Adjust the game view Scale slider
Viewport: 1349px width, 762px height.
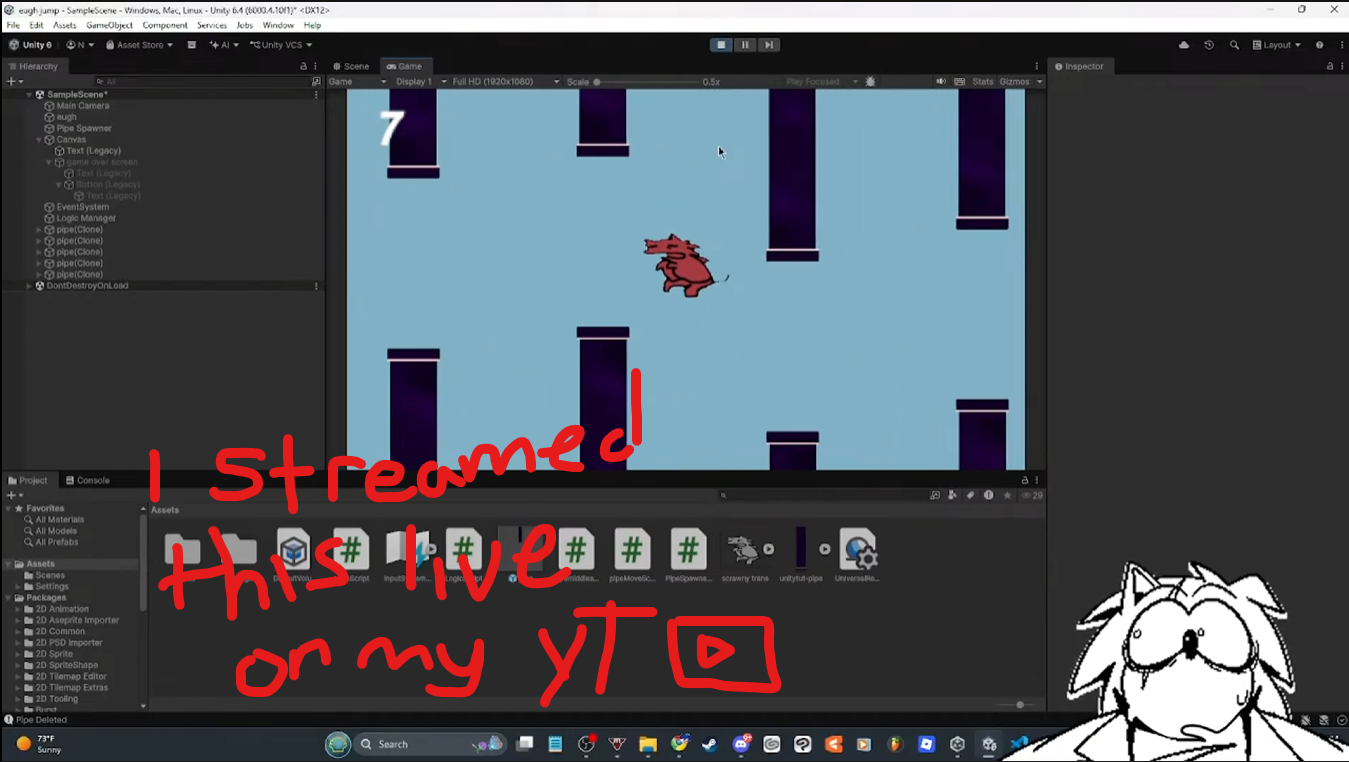646,82
